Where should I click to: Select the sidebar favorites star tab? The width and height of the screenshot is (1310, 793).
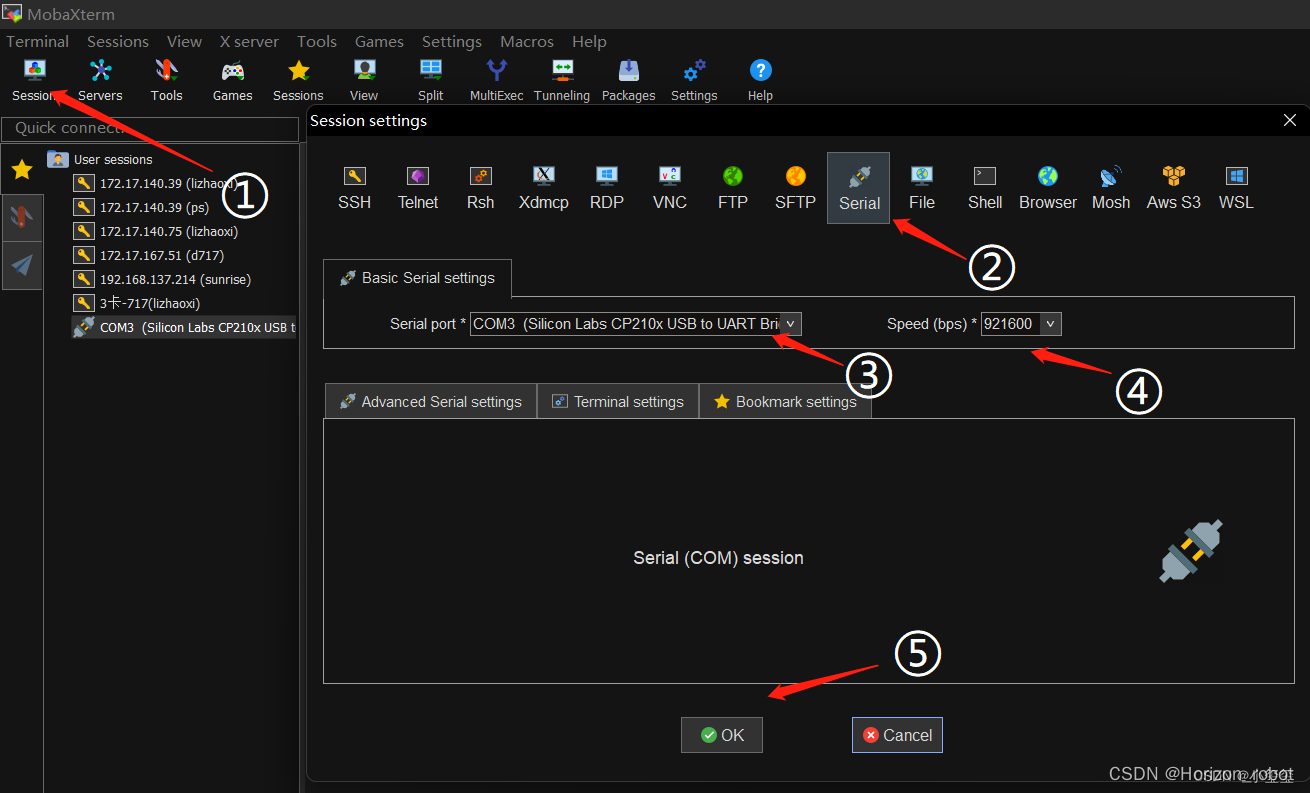coord(22,169)
